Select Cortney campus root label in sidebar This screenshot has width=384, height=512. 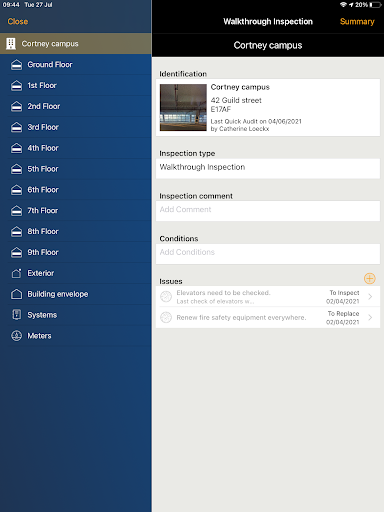50,44
